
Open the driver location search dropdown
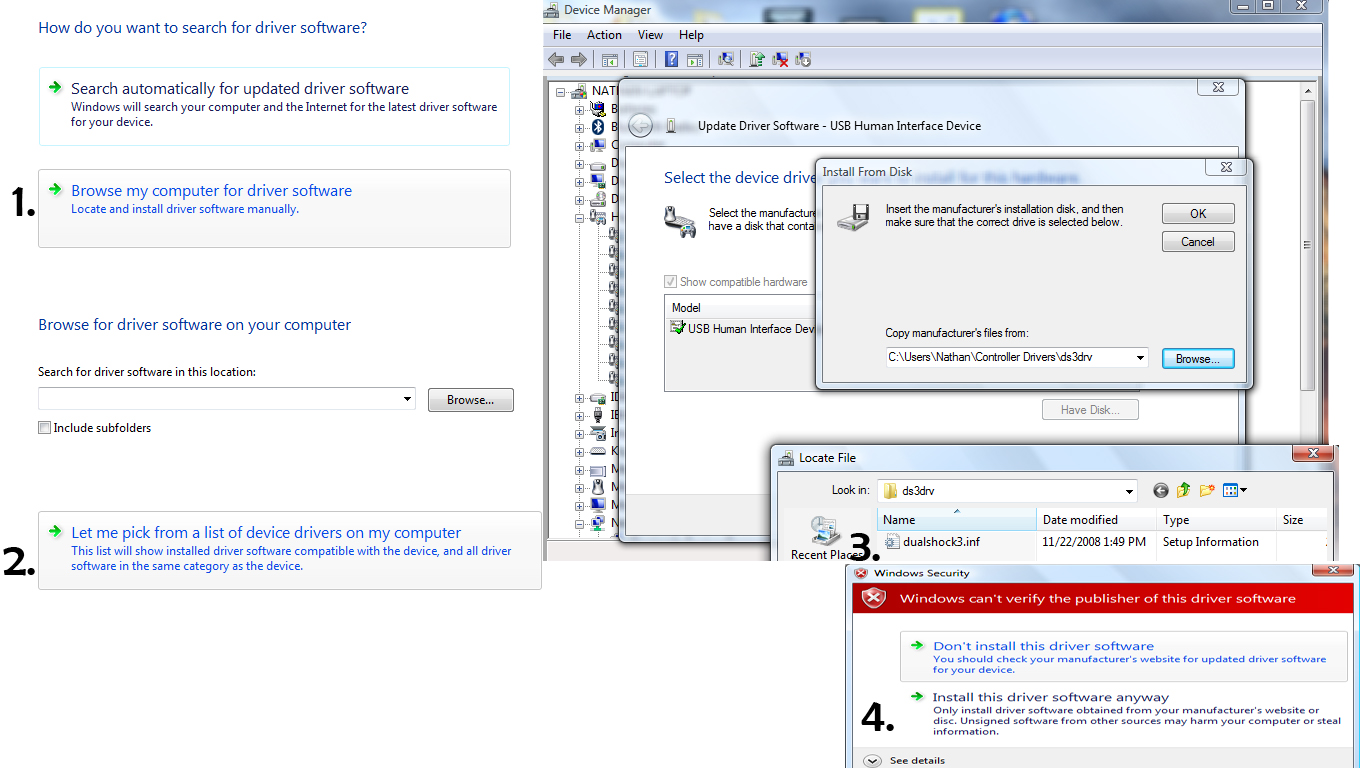pyautogui.click(x=407, y=399)
